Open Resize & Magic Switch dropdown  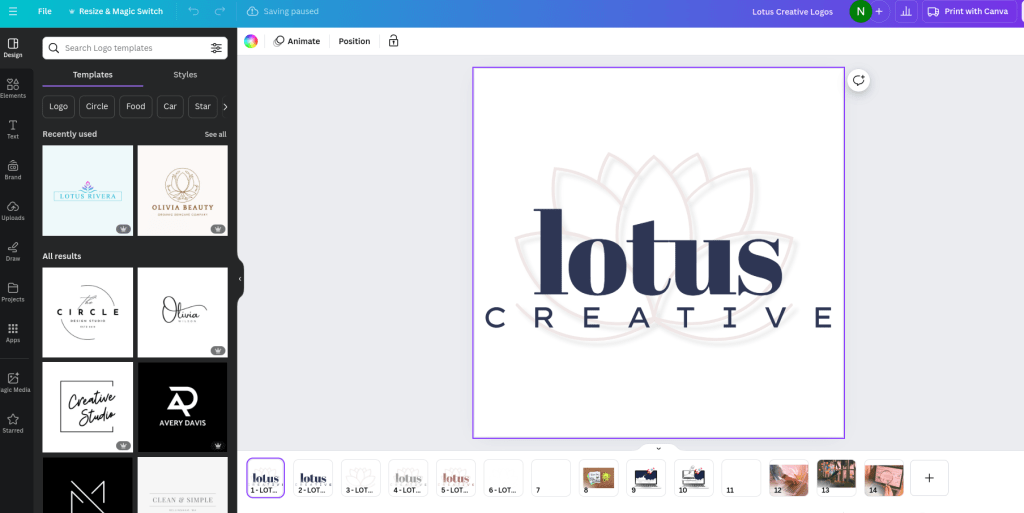coord(114,11)
